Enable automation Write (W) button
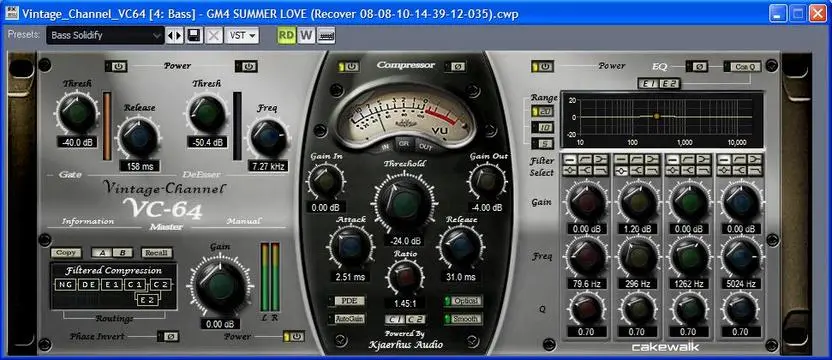The image size is (832, 360). click(306, 36)
